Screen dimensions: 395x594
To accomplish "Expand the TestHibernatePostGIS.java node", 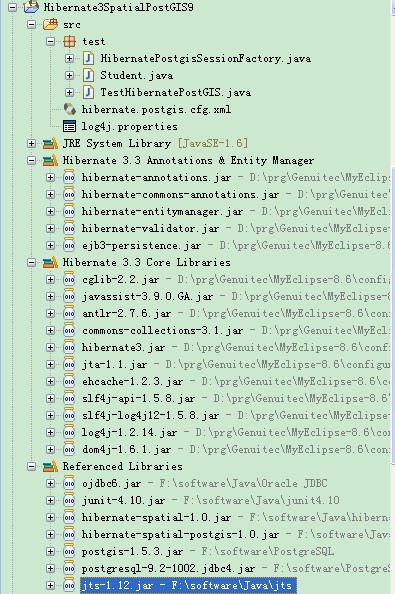I will point(69,92).
